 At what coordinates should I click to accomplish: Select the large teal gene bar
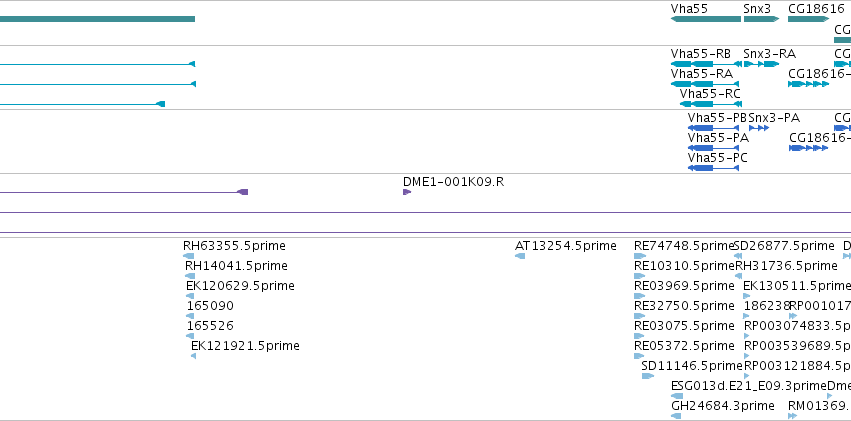[97, 19]
